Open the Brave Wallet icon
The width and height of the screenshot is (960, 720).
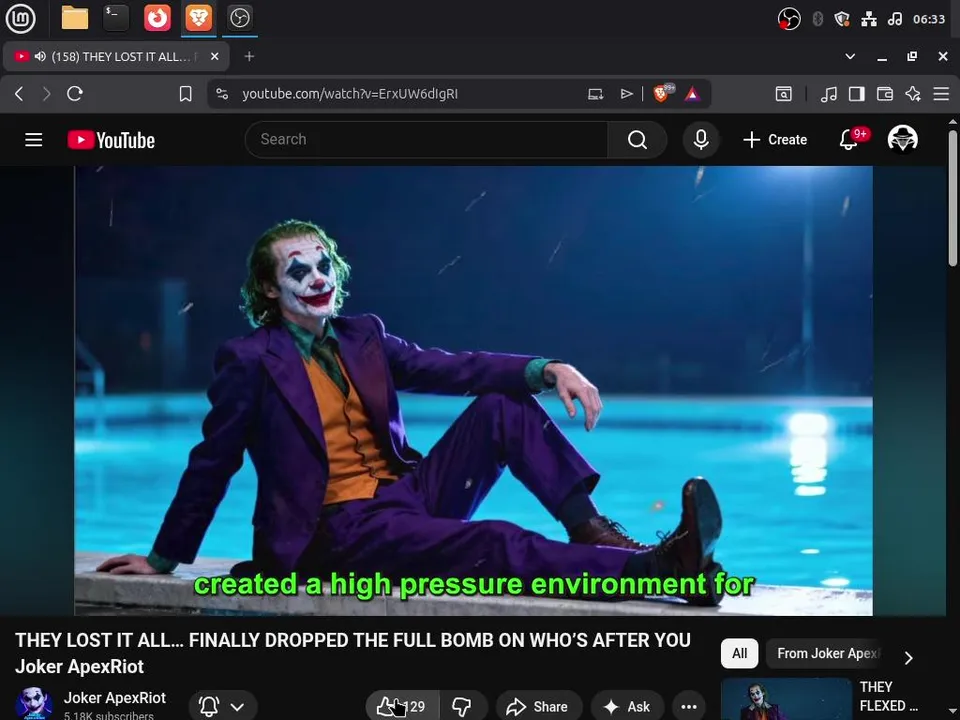885,94
